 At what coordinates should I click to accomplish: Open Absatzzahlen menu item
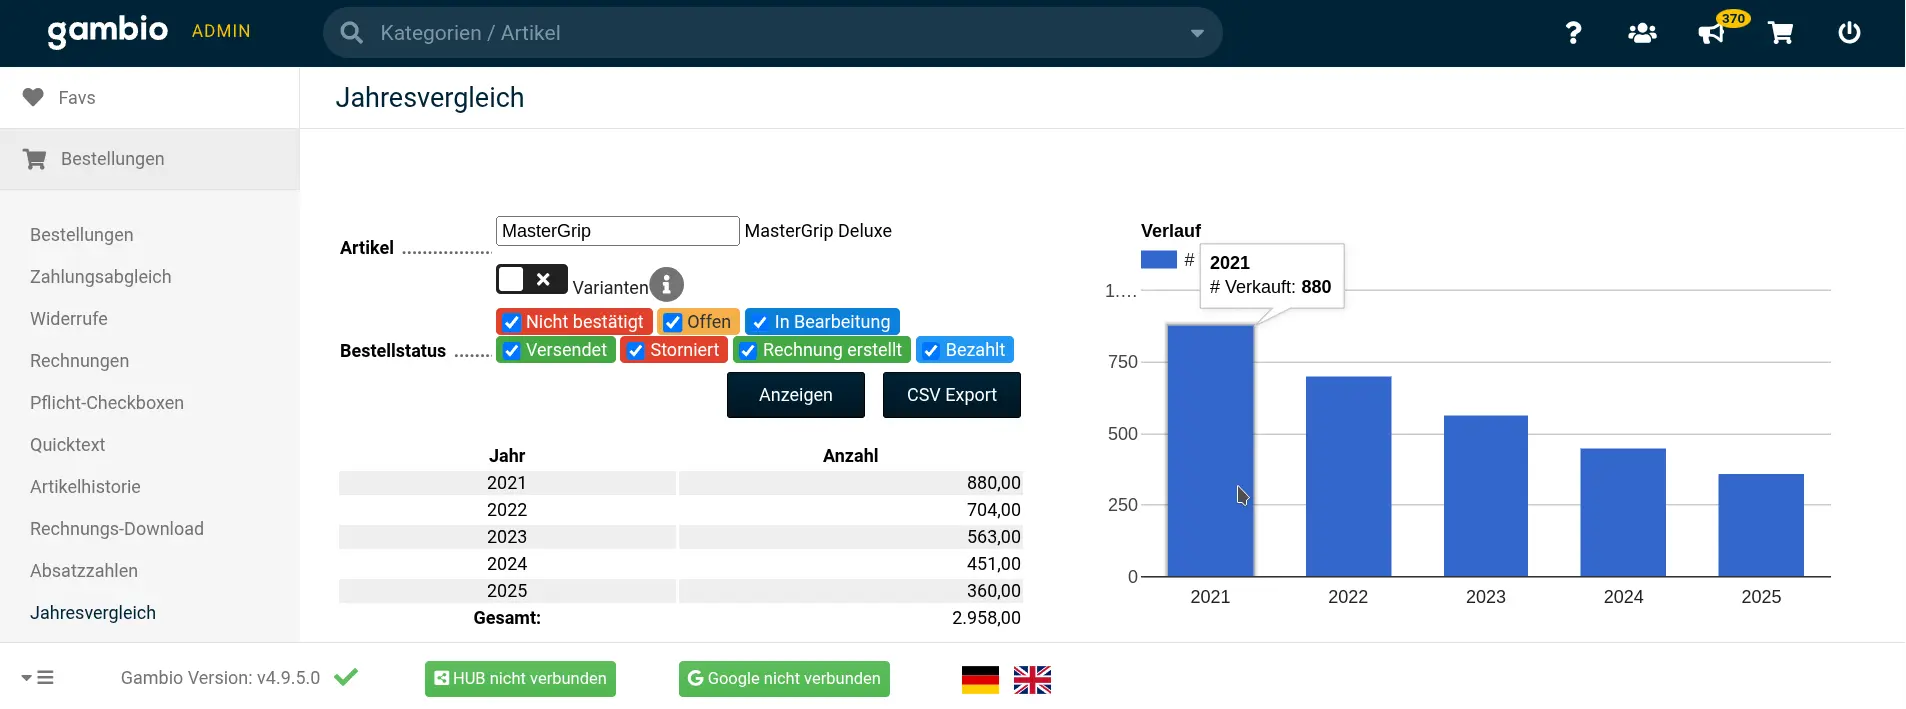(84, 571)
